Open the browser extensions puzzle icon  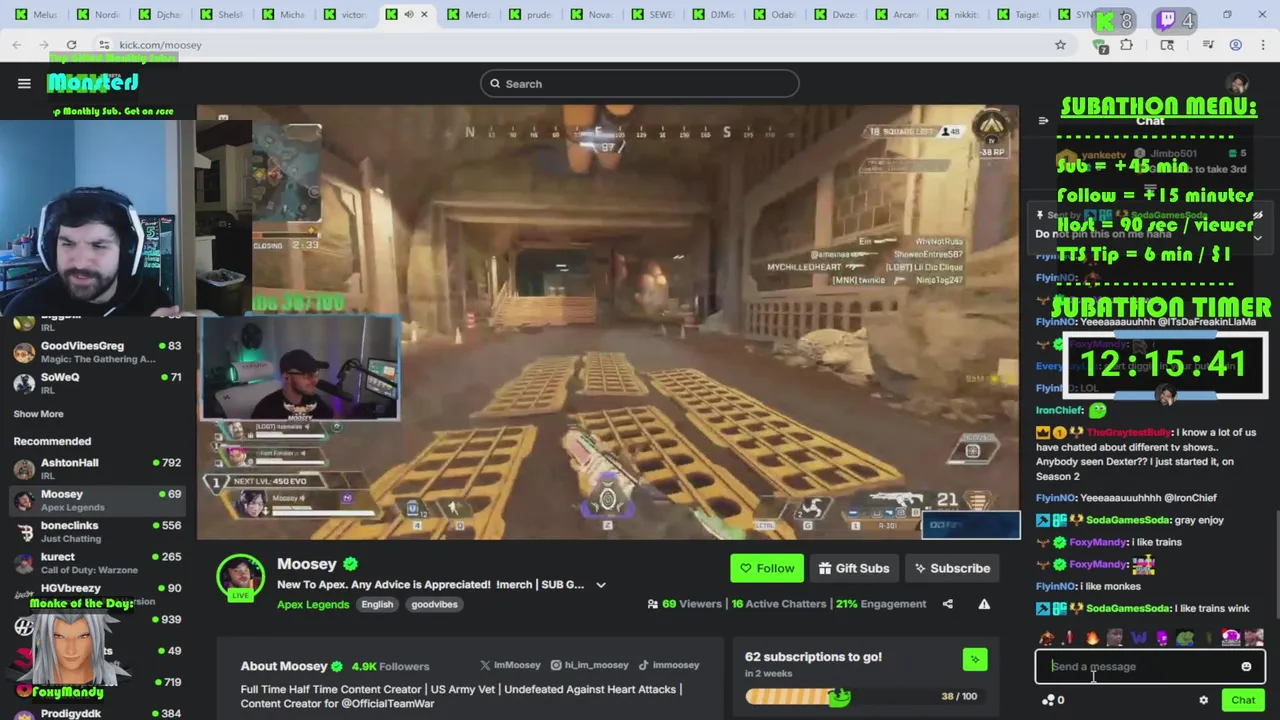click(1126, 45)
